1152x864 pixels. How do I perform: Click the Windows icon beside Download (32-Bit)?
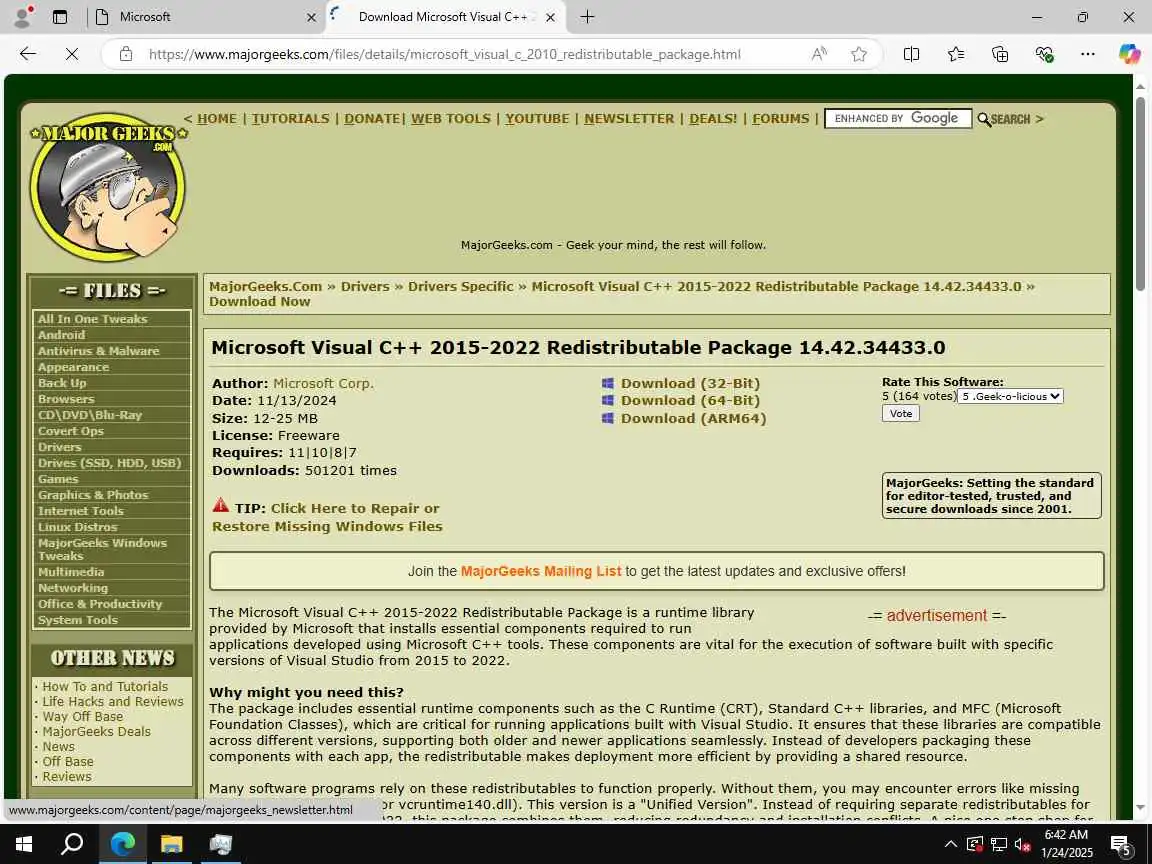coord(608,384)
